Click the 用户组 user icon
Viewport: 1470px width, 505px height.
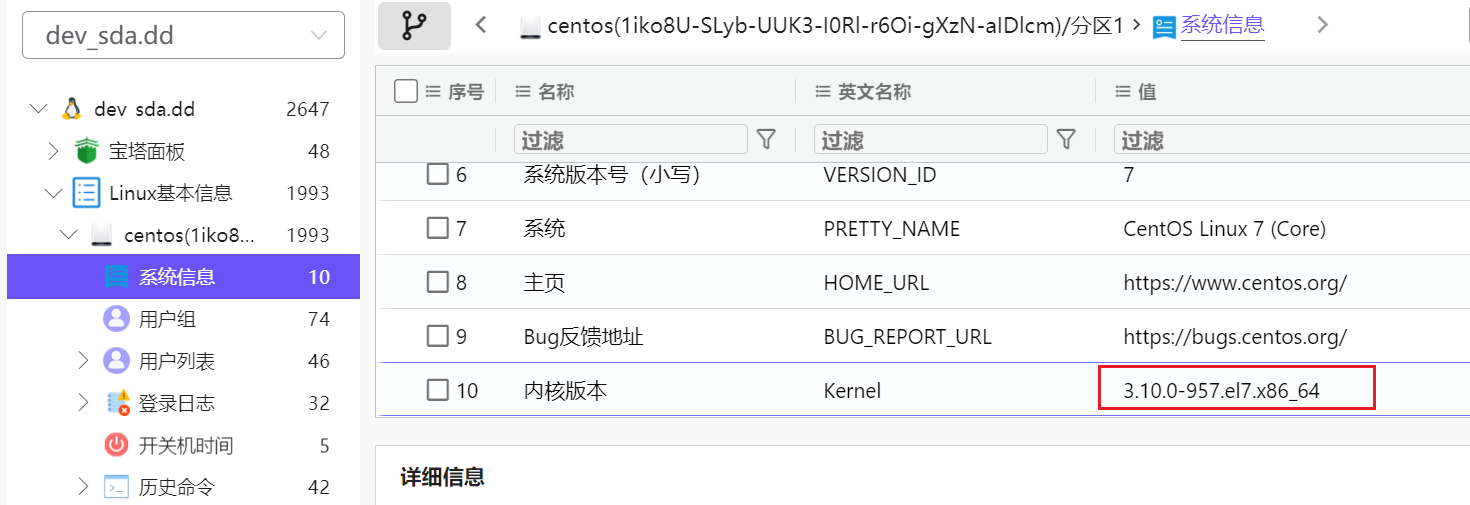point(117,319)
